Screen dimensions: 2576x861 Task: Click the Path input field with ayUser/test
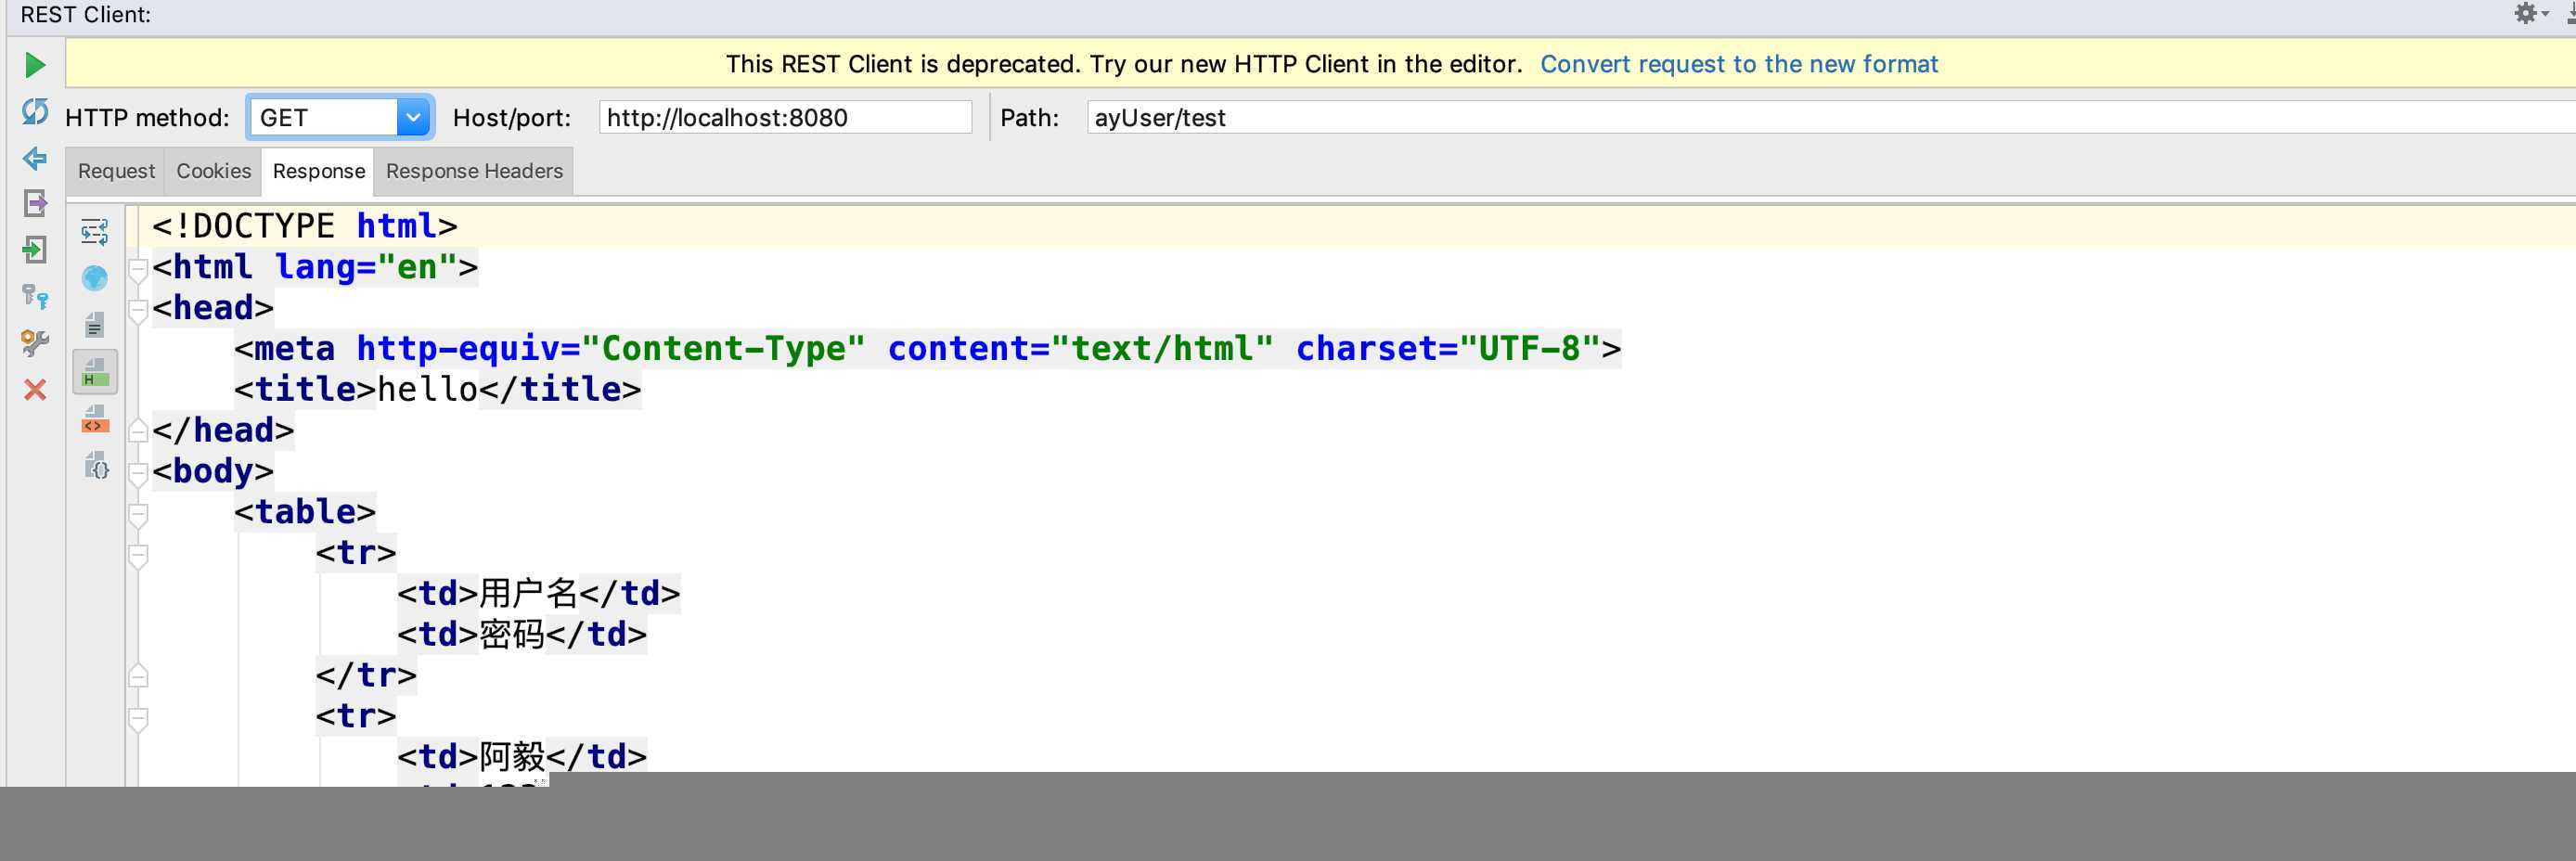click(1831, 118)
